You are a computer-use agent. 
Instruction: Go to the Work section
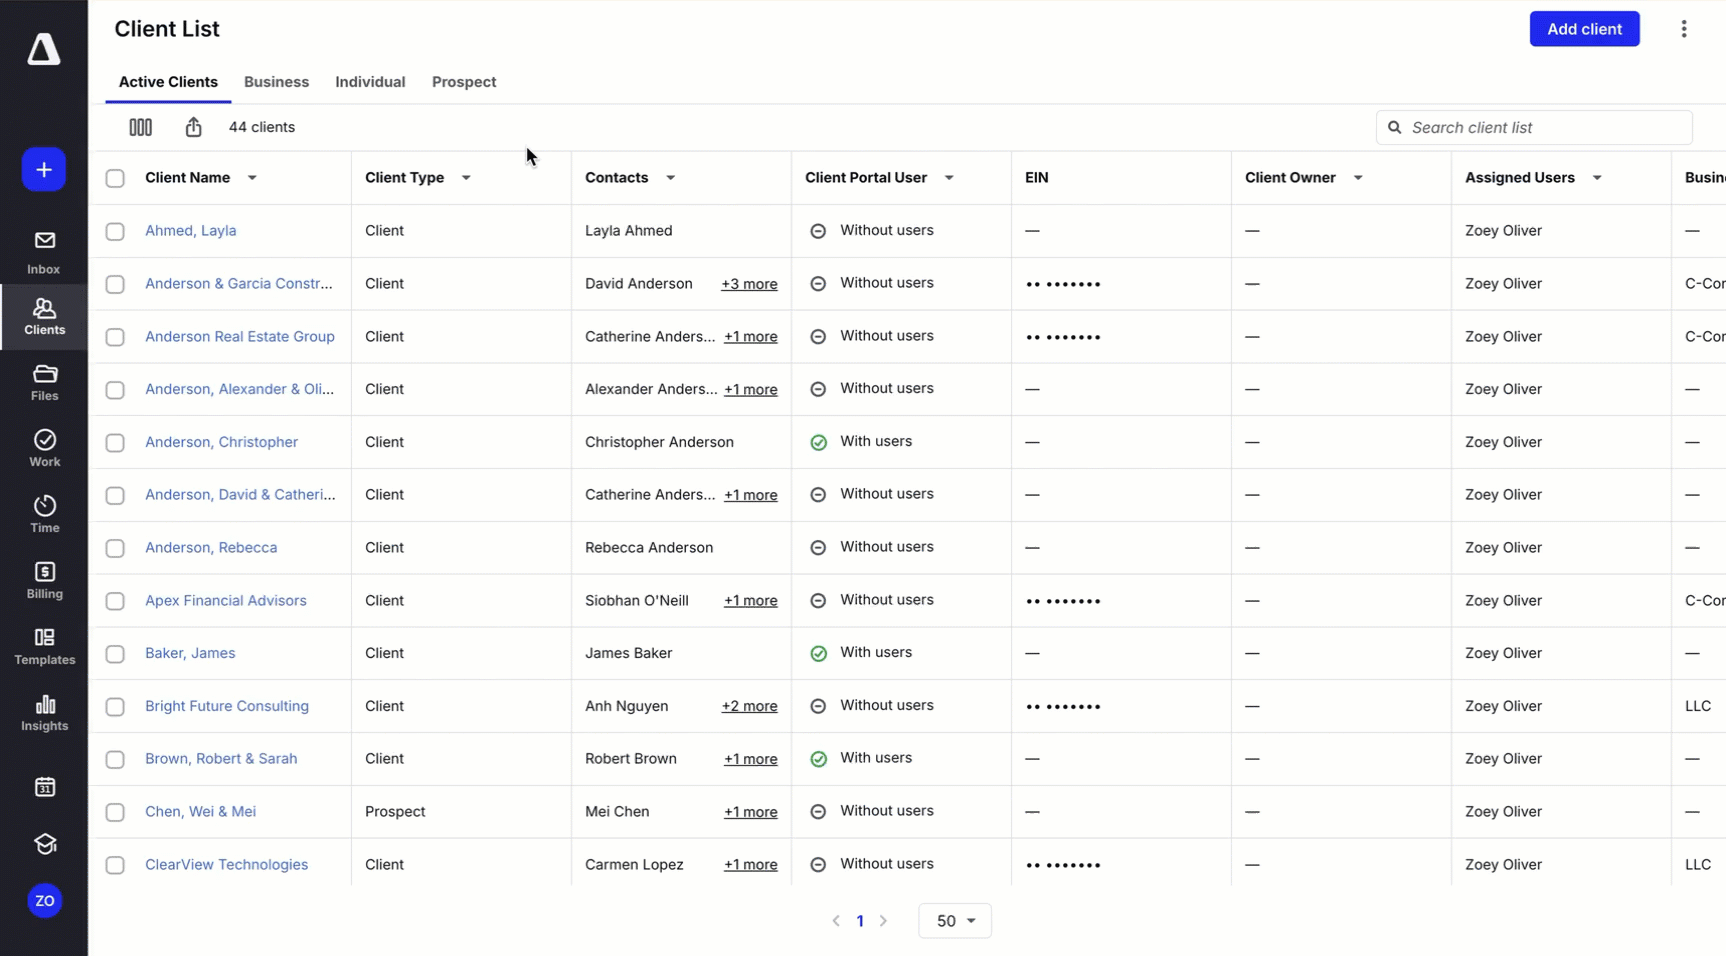(44, 448)
